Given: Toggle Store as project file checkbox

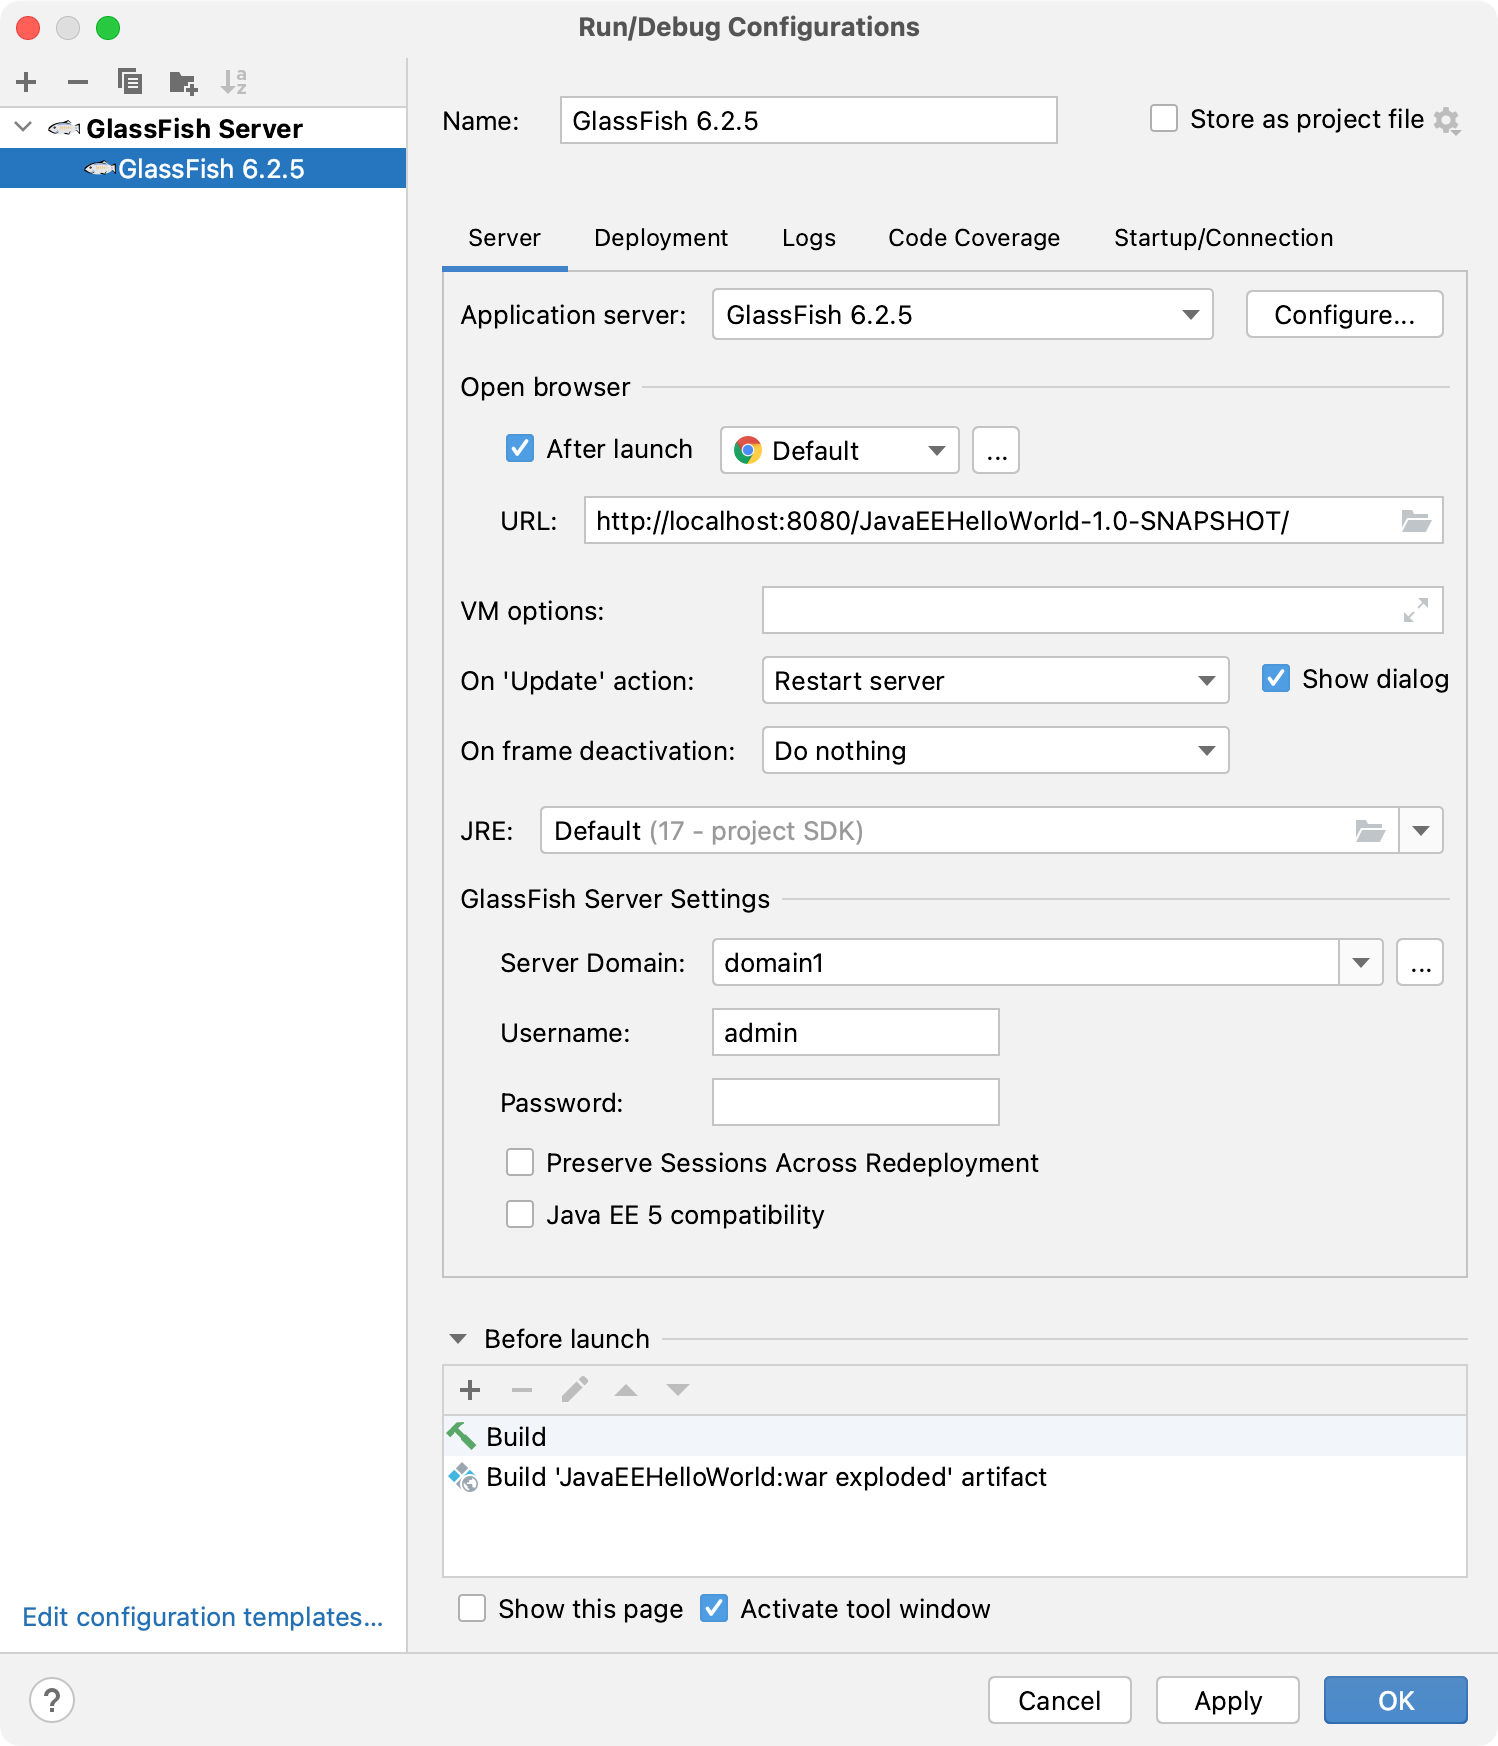Looking at the screenshot, I should click(x=1164, y=119).
